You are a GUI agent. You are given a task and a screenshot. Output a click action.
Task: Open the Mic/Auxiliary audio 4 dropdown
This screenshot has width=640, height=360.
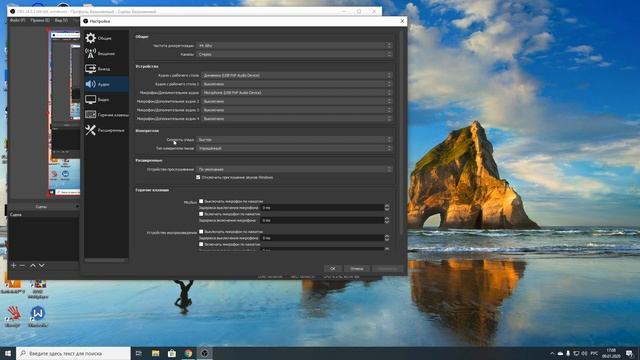[x=296, y=119]
